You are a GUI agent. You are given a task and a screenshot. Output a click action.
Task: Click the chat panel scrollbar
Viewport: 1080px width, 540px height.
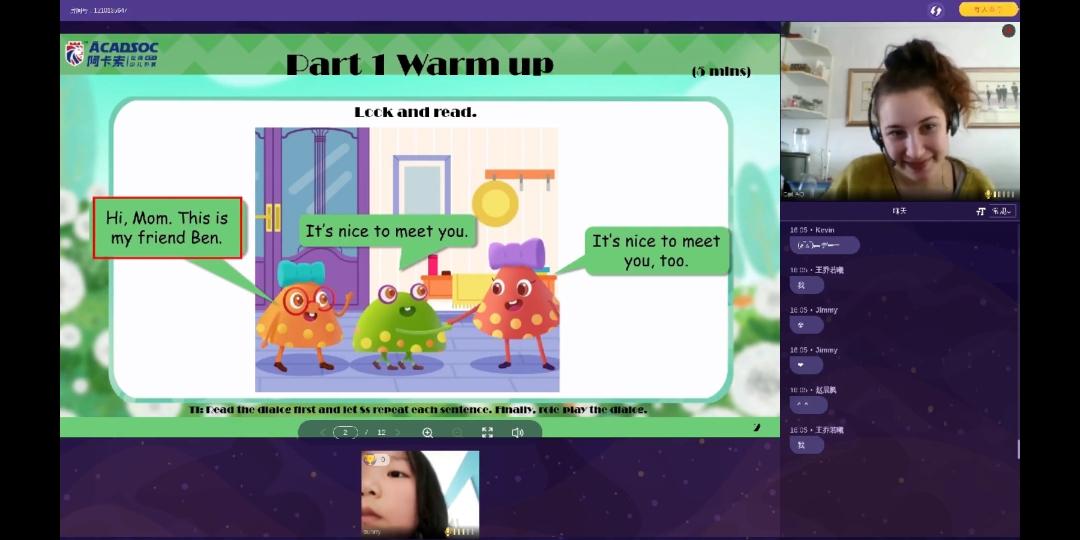click(1018, 449)
